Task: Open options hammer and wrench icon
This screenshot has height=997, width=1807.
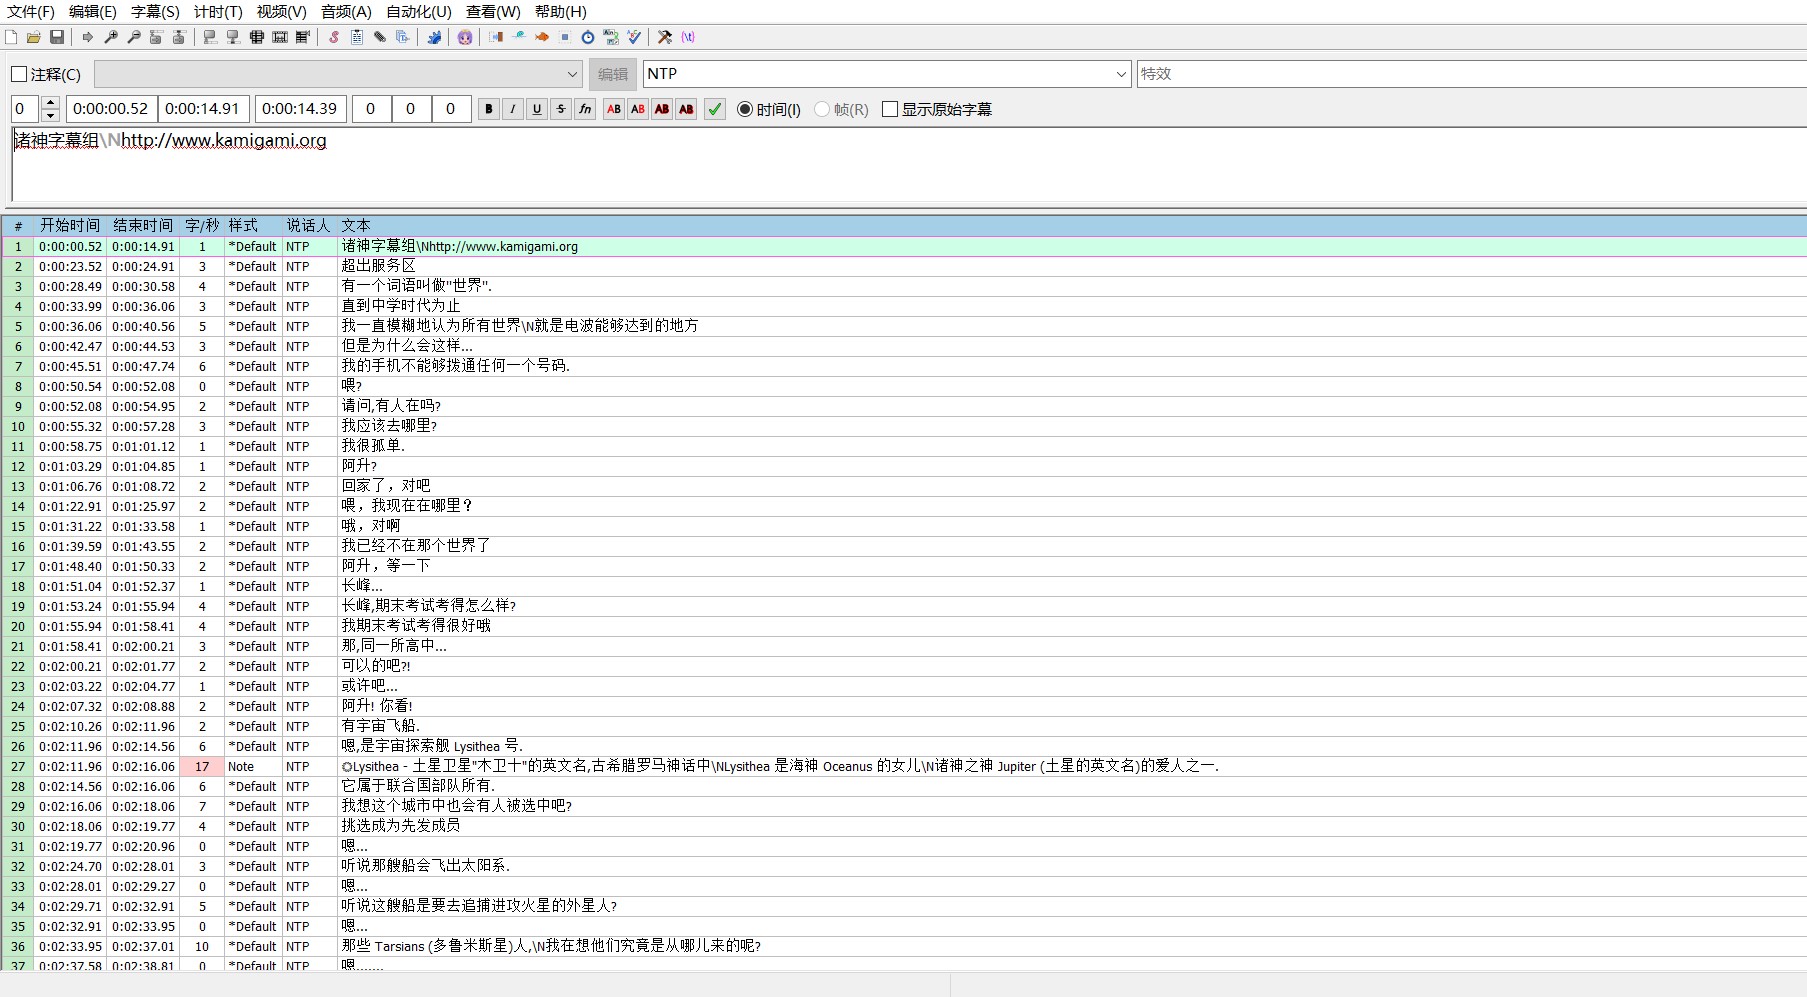Action: 665,37
